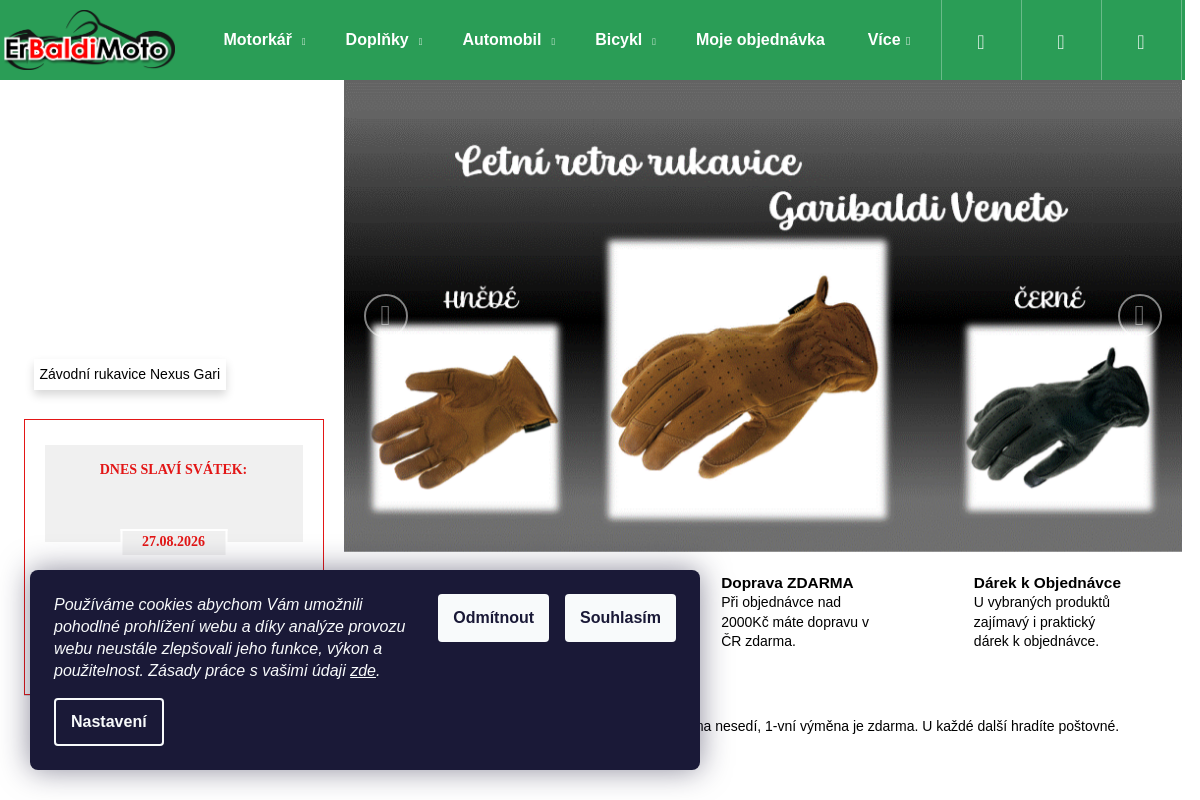Click the date 27.08.2026
Screen dimensions: 1200x800
[x=173, y=542]
